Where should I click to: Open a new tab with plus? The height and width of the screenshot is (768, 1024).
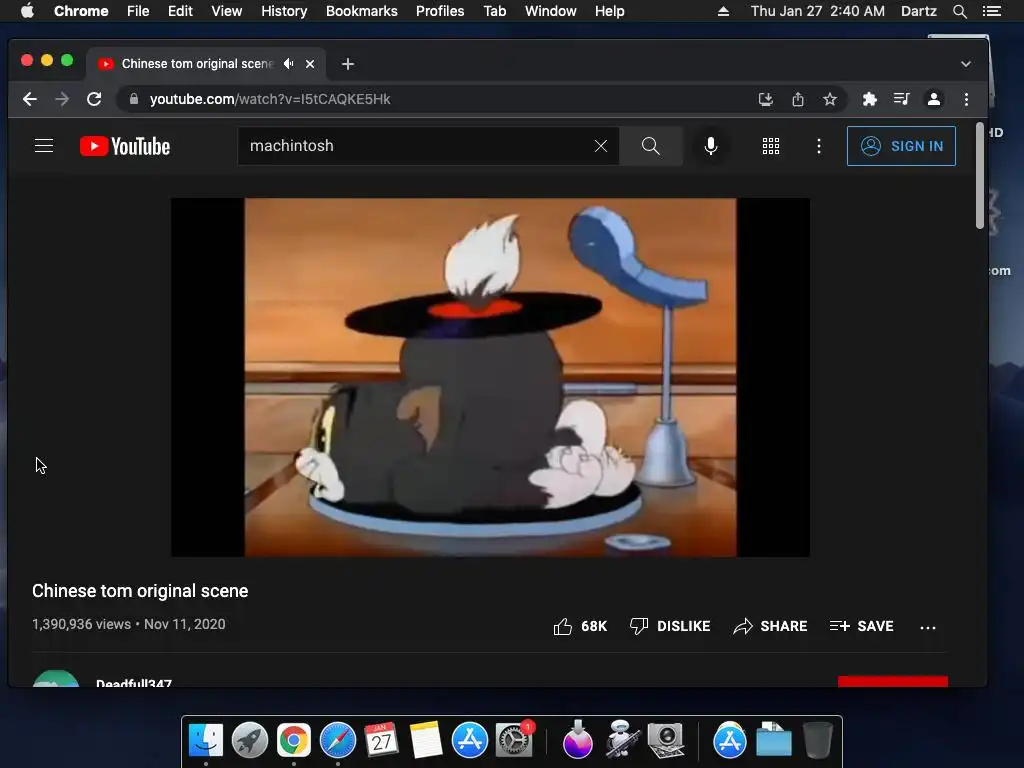click(348, 64)
